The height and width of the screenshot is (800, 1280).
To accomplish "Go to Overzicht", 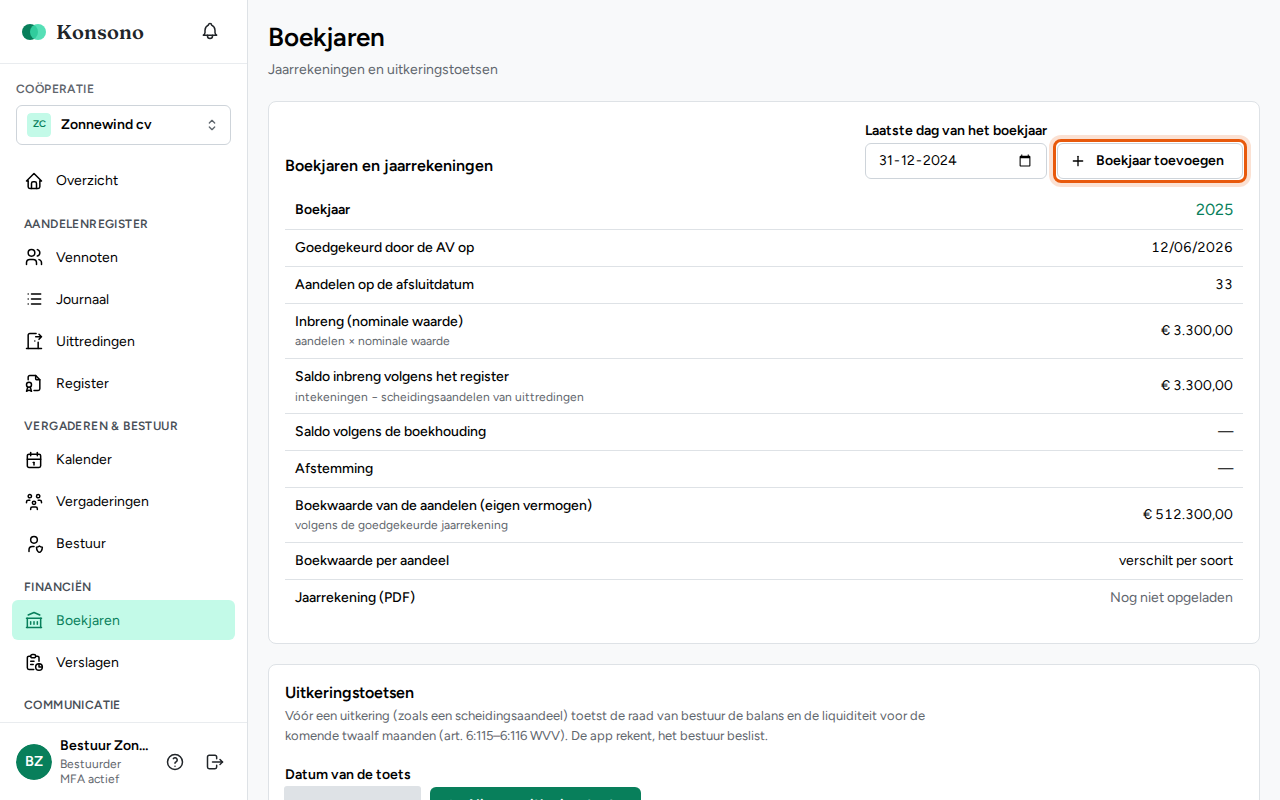I will pyautogui.click(x=123, y=181).
